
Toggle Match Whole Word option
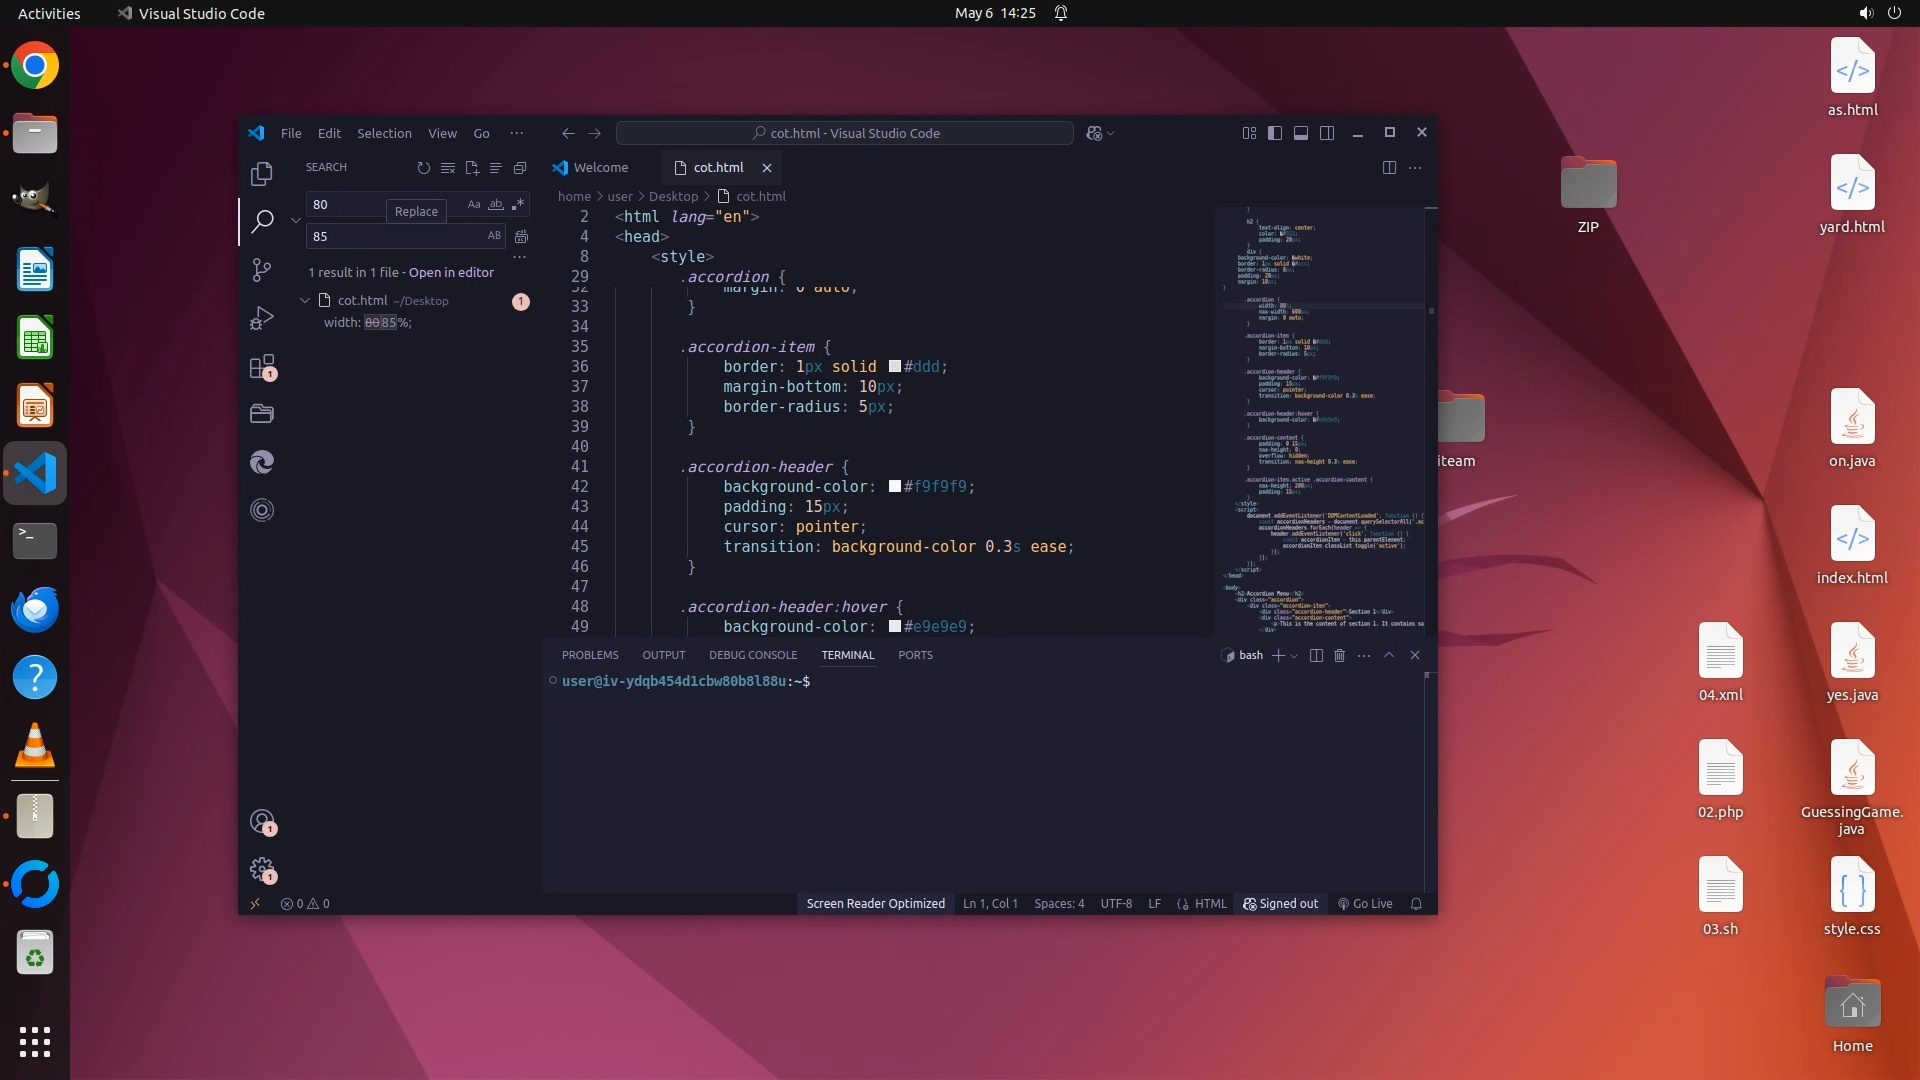[496, 204]
